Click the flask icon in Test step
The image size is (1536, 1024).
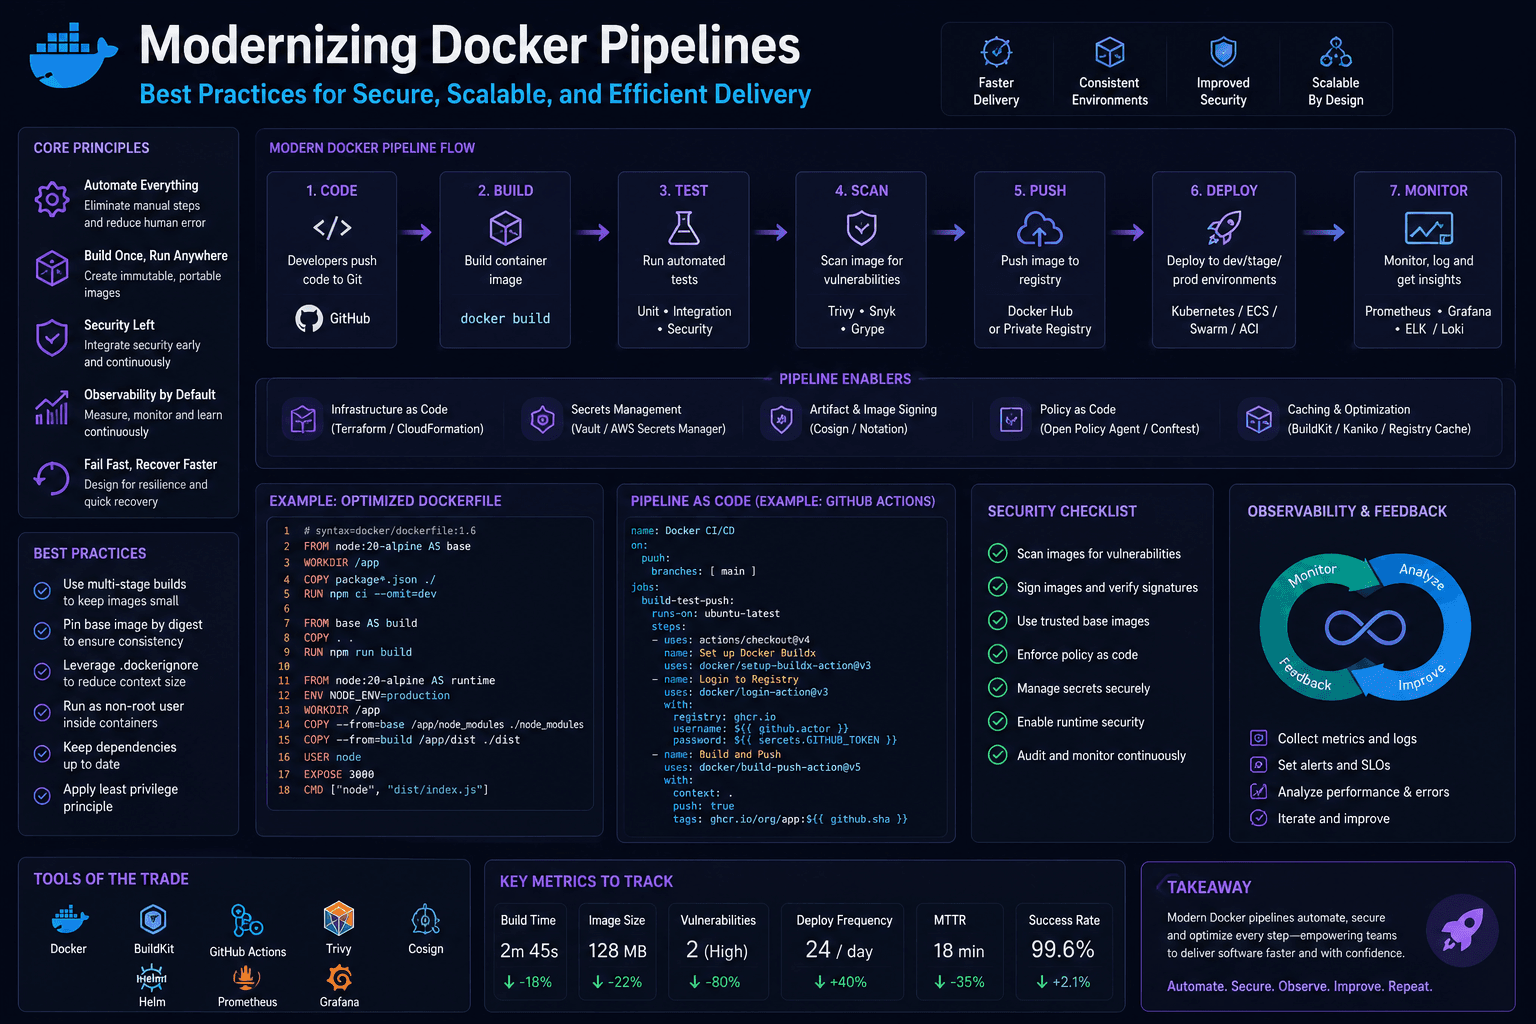684,228
